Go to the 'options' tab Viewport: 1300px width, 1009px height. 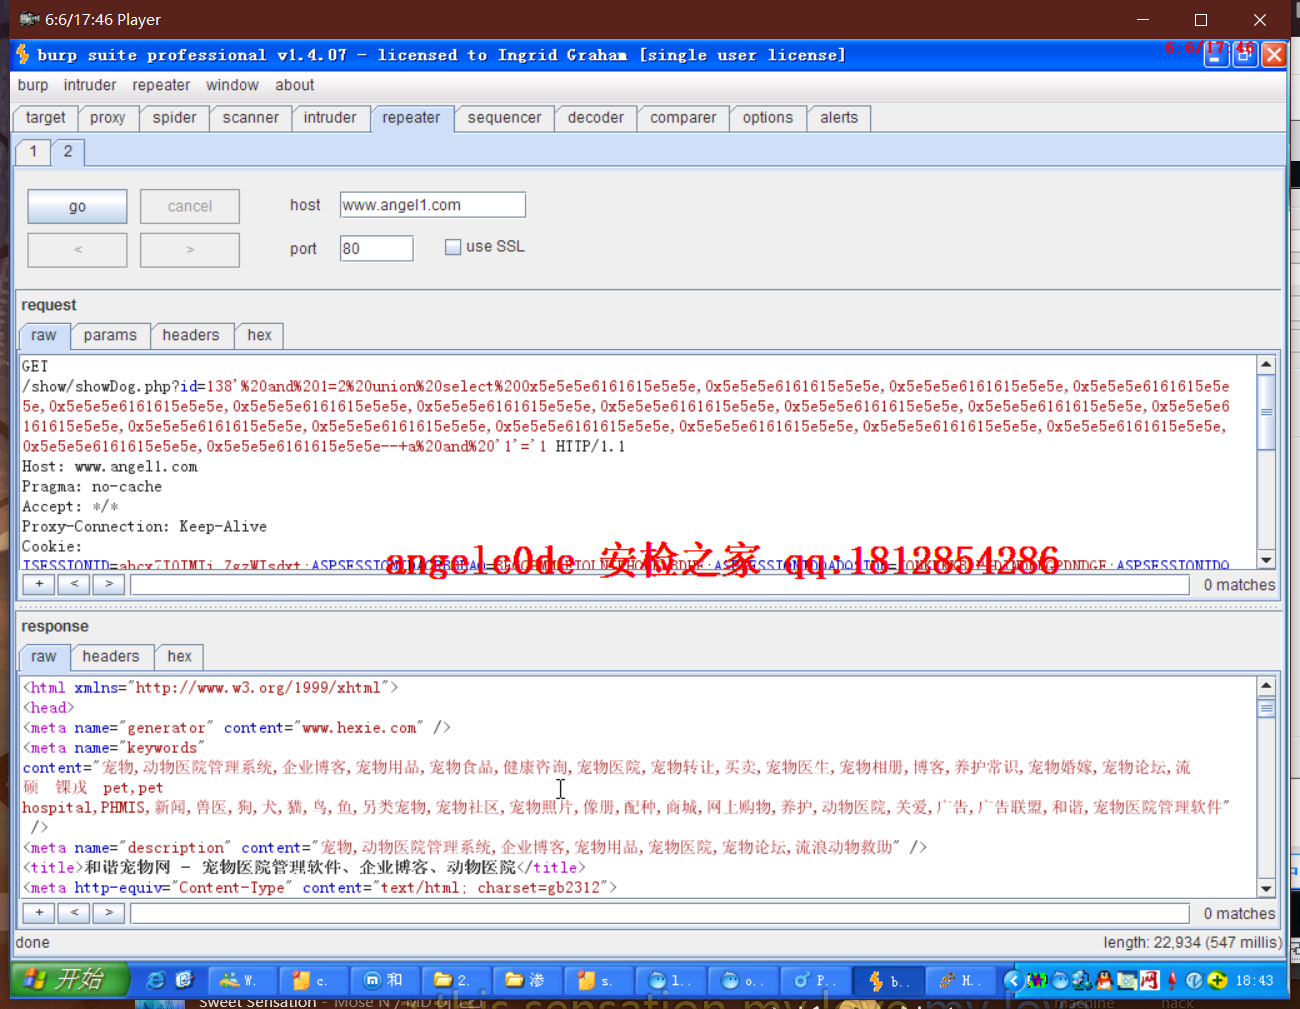(x=767, y=118)
